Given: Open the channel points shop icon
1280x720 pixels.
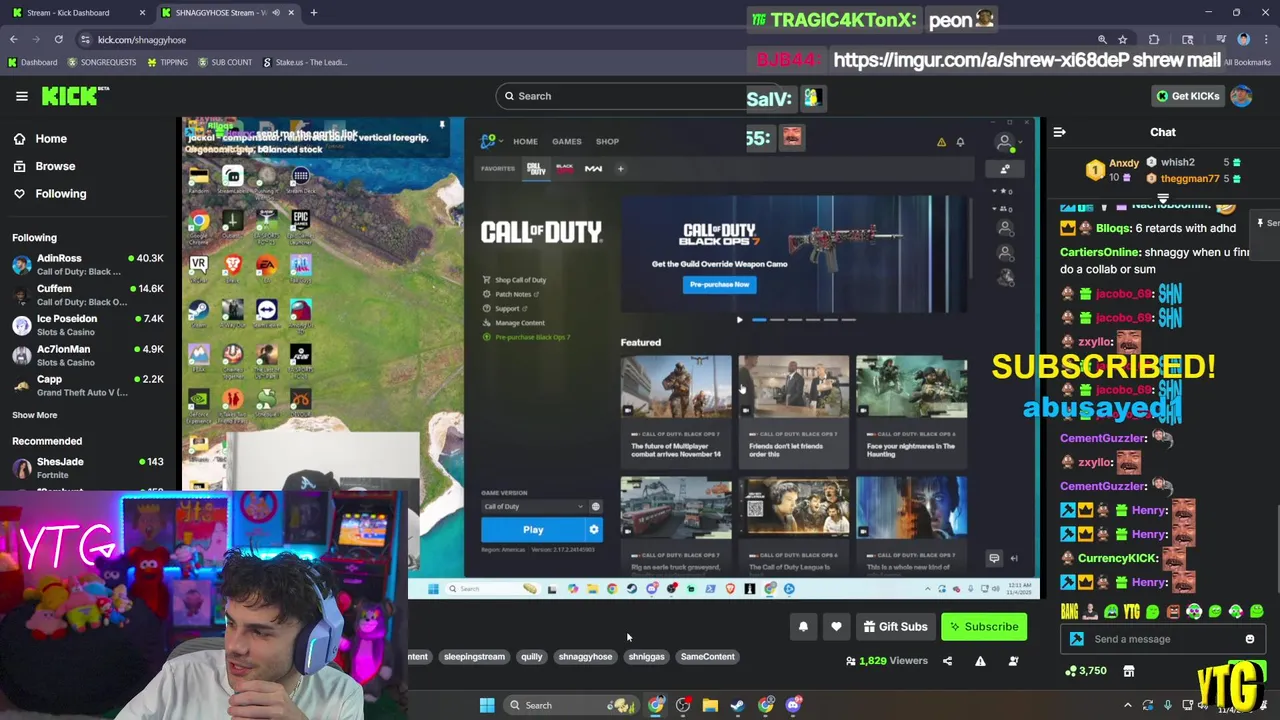Looking at the screenshot, I should (1129, 671).
